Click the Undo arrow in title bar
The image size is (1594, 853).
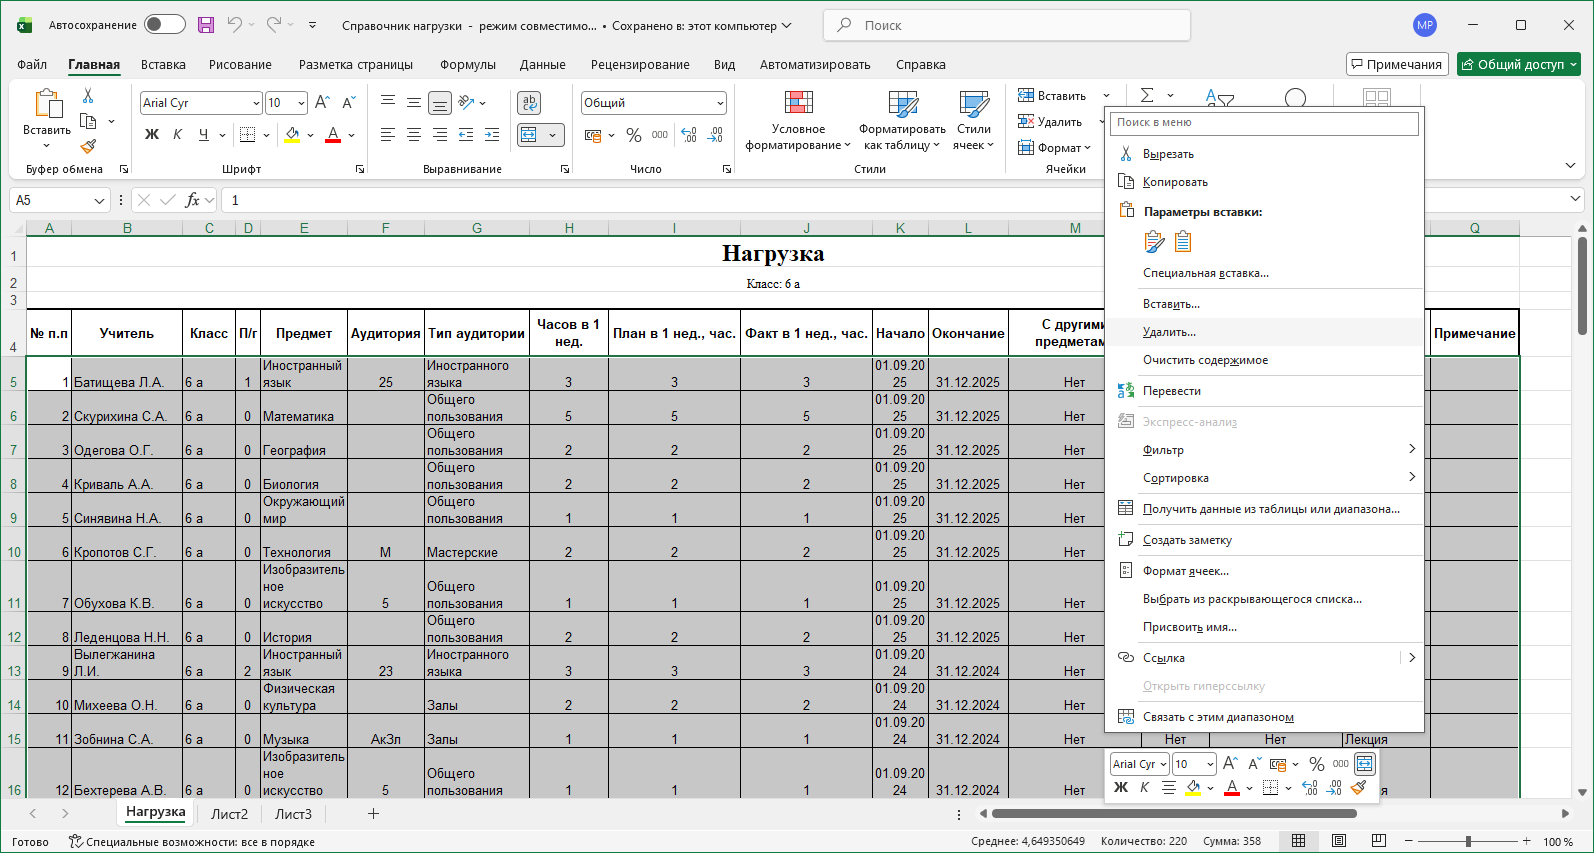234,25
